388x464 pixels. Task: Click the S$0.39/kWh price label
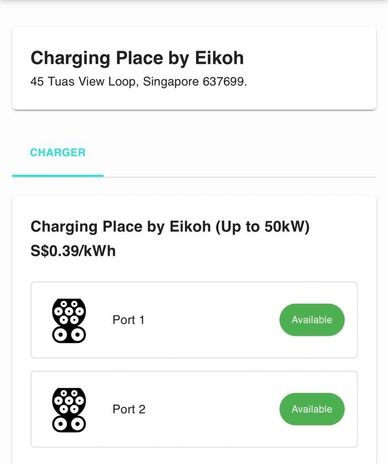coord(73,251)
